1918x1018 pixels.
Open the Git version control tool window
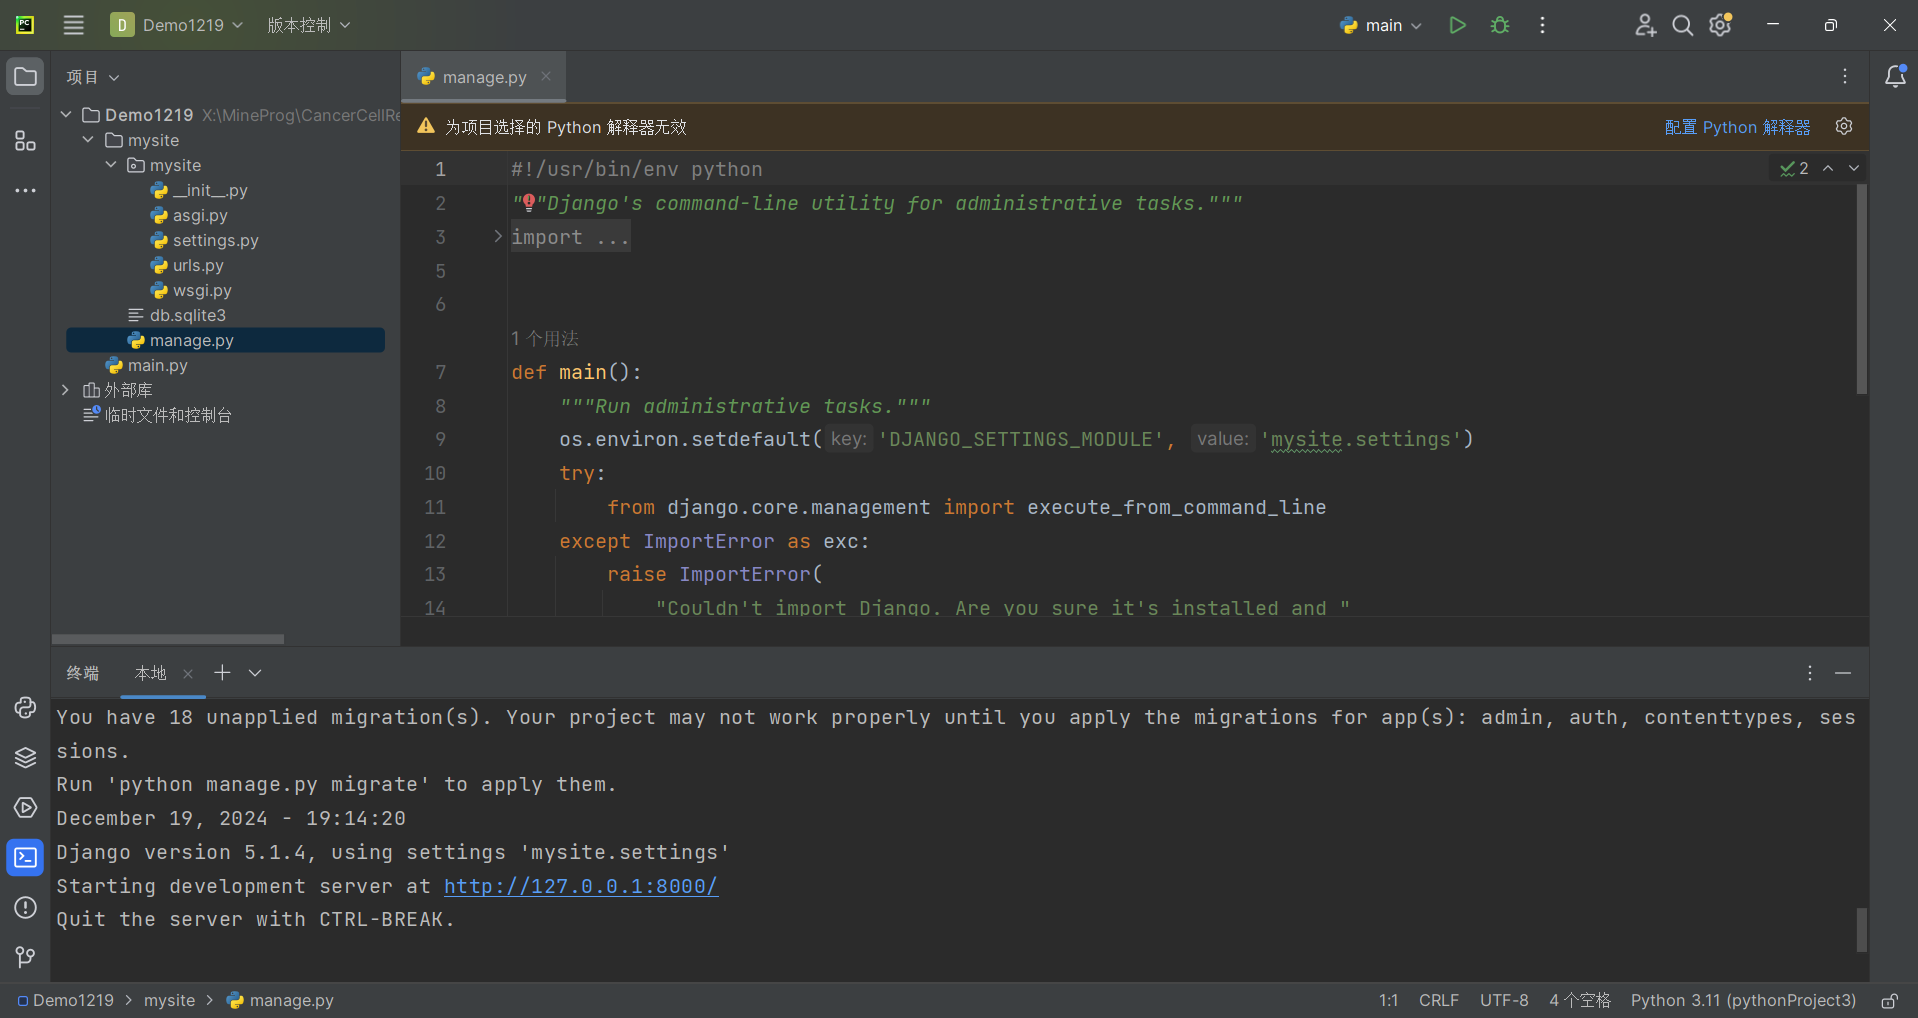(x=25, y=957)
